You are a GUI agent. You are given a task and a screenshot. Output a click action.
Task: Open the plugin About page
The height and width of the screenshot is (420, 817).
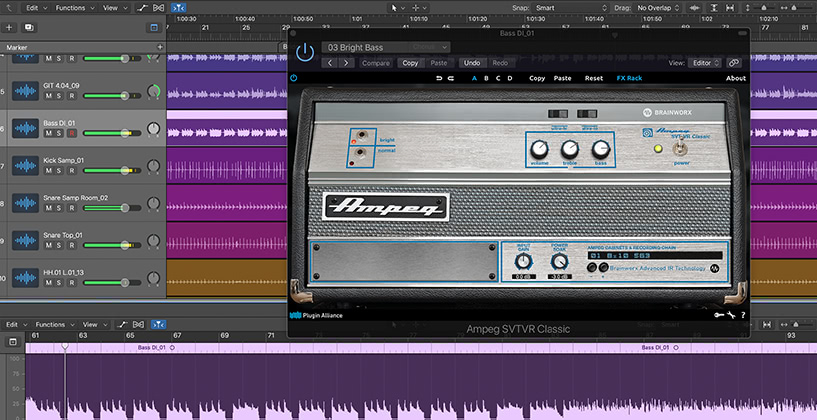coord(736,78)
